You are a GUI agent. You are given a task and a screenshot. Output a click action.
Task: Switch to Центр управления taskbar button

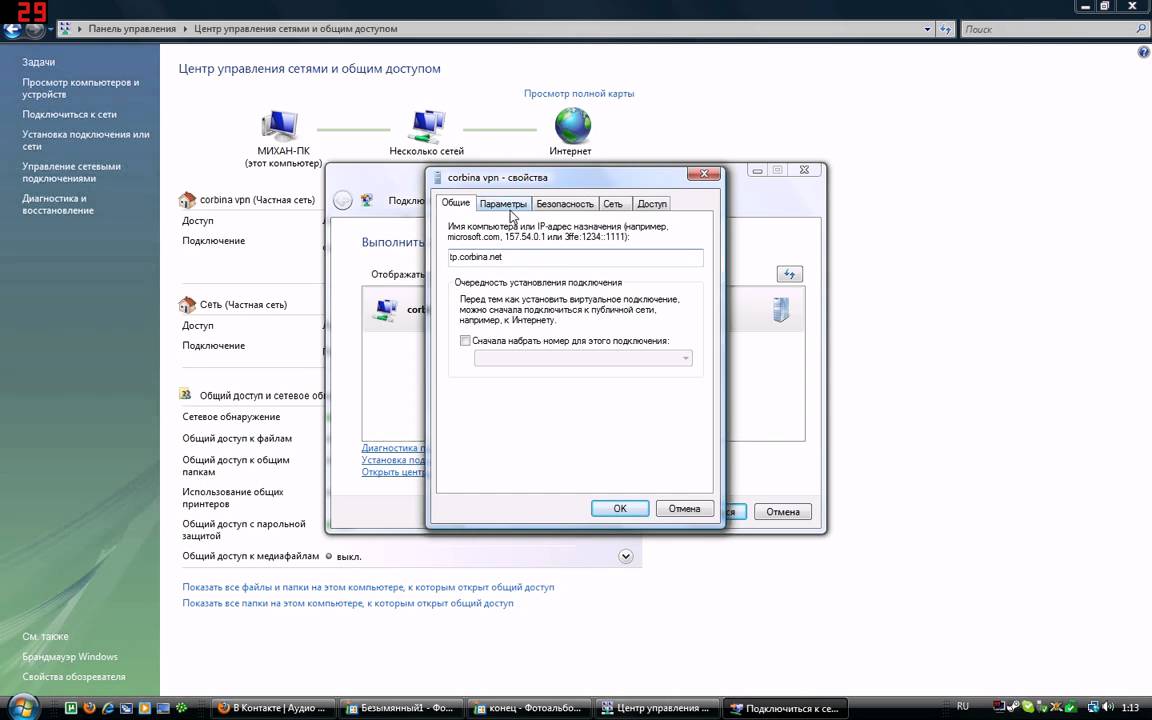656,708
